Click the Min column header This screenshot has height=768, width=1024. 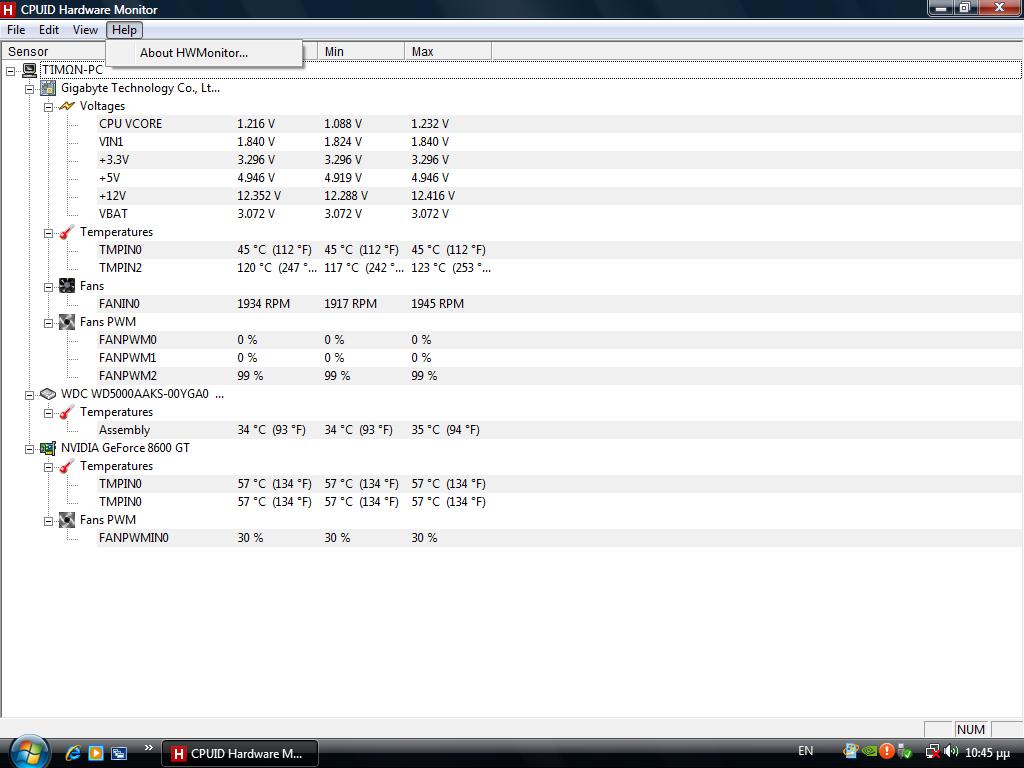pyautogui.click(x=361, y=52)
